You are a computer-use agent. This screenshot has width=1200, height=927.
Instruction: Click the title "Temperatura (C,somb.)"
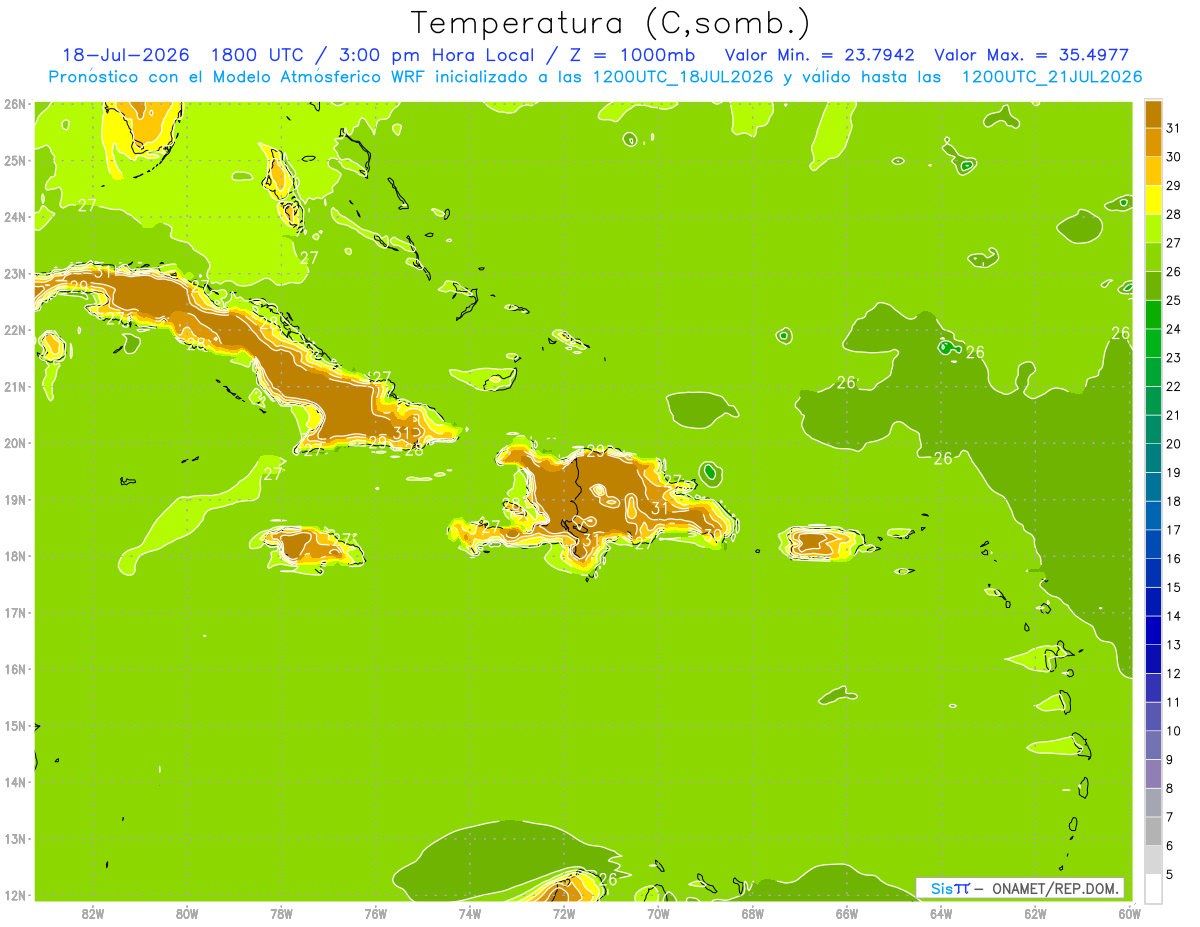tap(611, 23)
